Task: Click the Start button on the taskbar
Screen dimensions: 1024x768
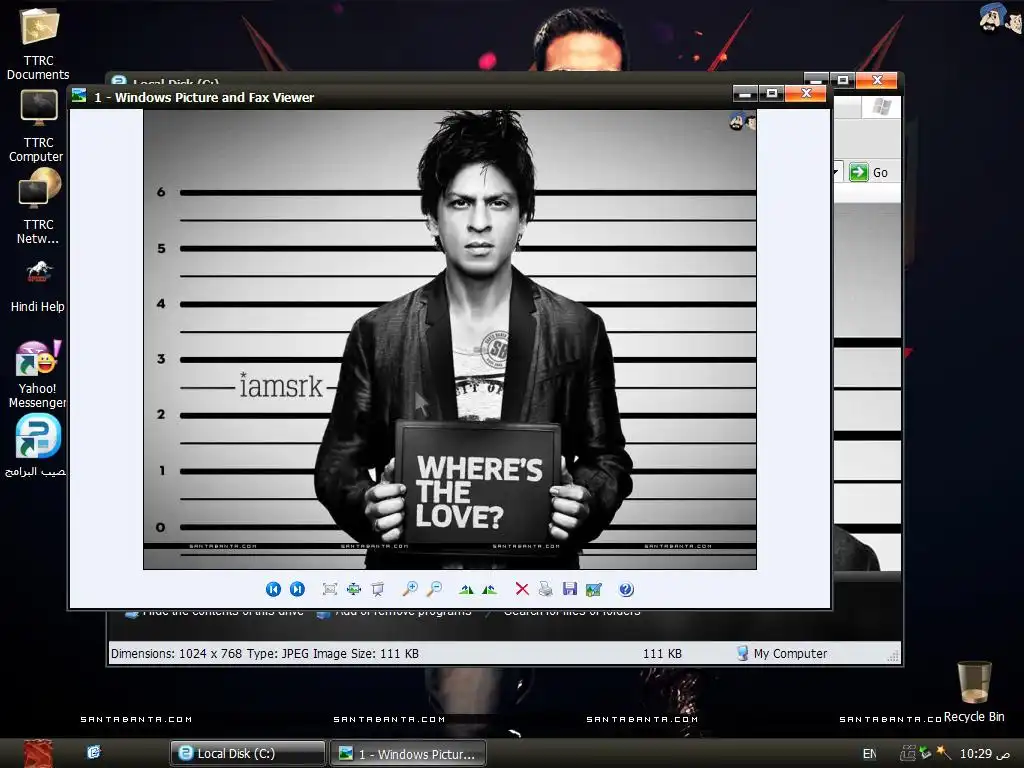Action: pos(38,753)
